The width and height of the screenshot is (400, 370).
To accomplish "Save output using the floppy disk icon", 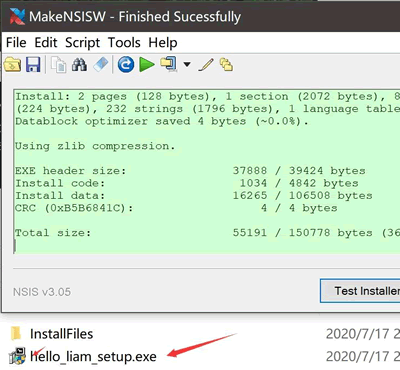I will pyautogui.click(x=33, y=64).
